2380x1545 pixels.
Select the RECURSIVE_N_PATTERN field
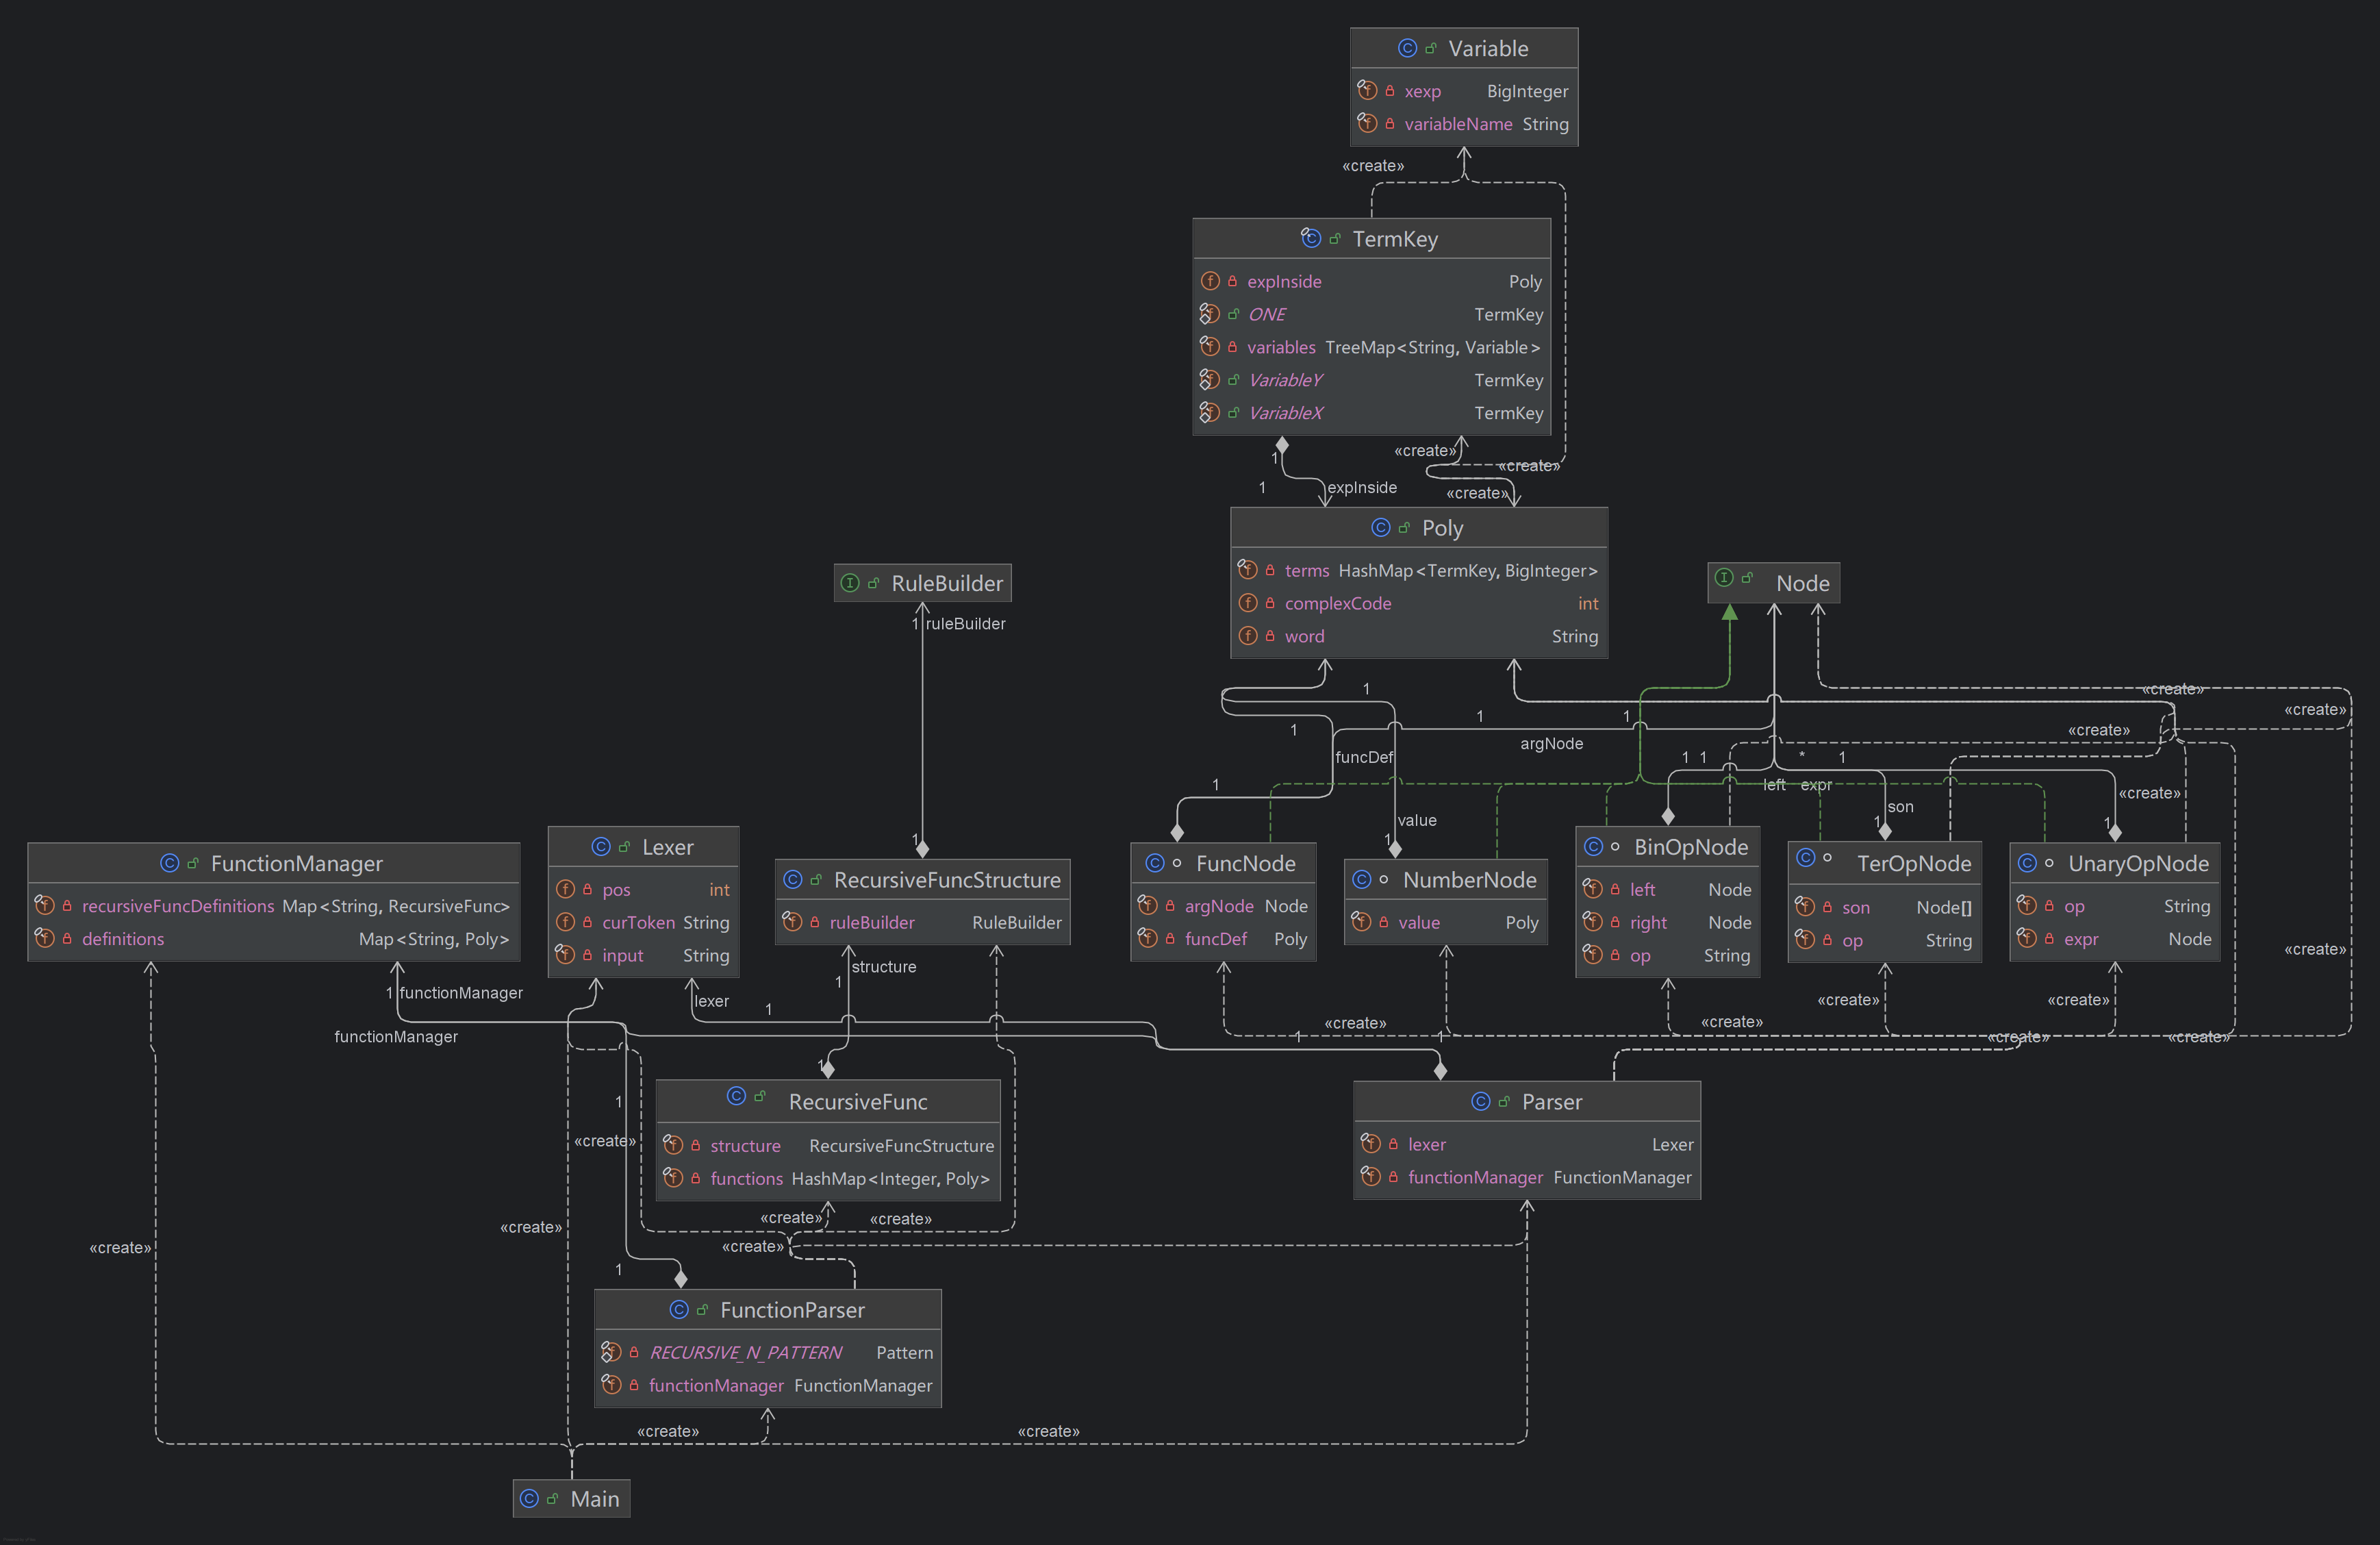coord(745,1352)
